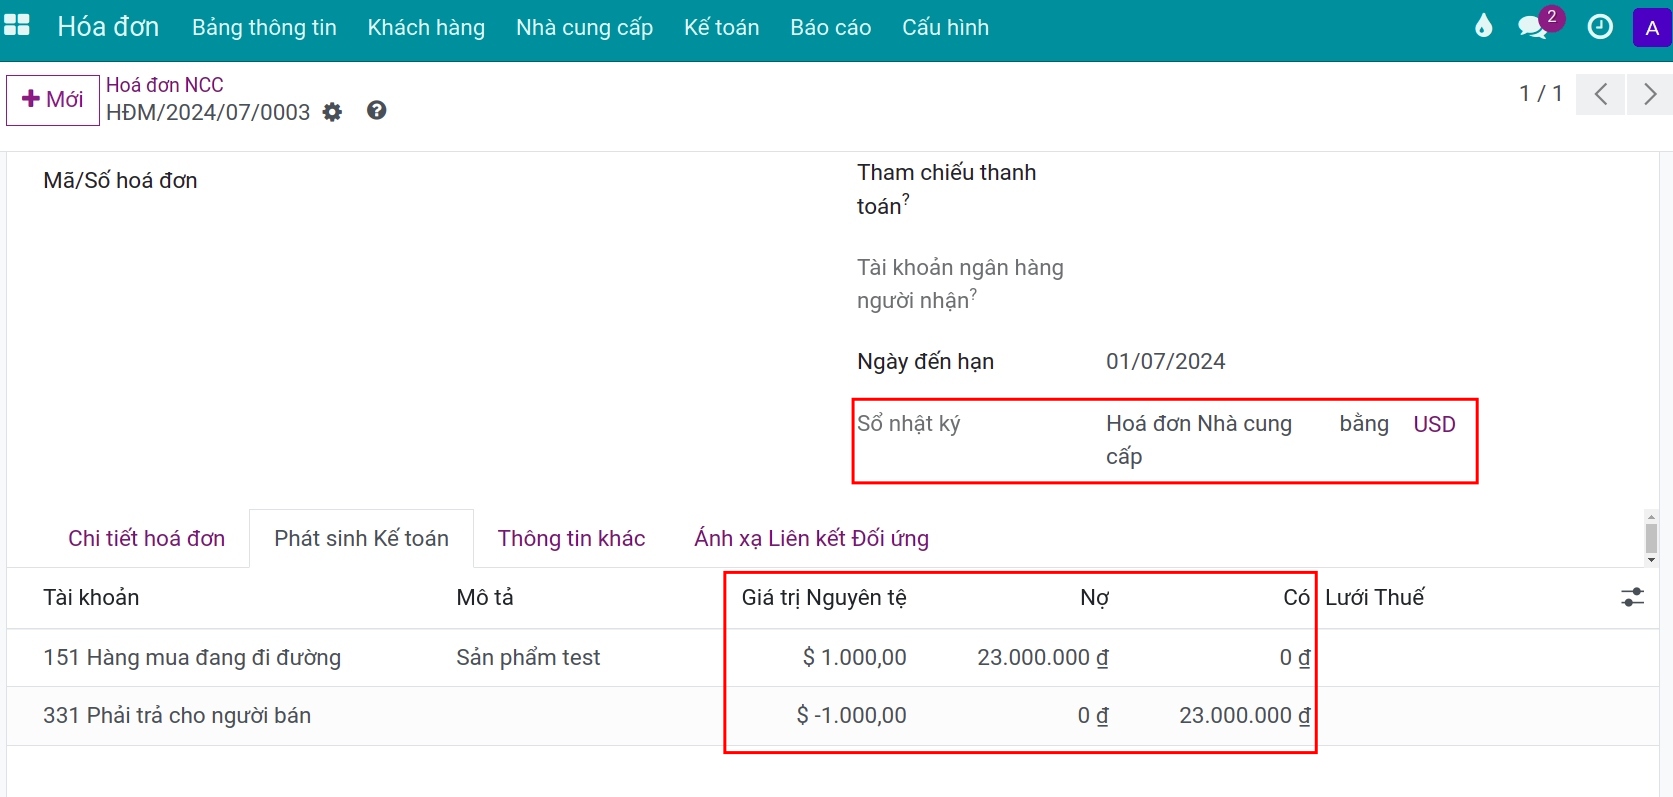This screenshot has width=1673, height=797.
Task: Select the Phát sinh Kế toán tab
Action: coord(361,538)
